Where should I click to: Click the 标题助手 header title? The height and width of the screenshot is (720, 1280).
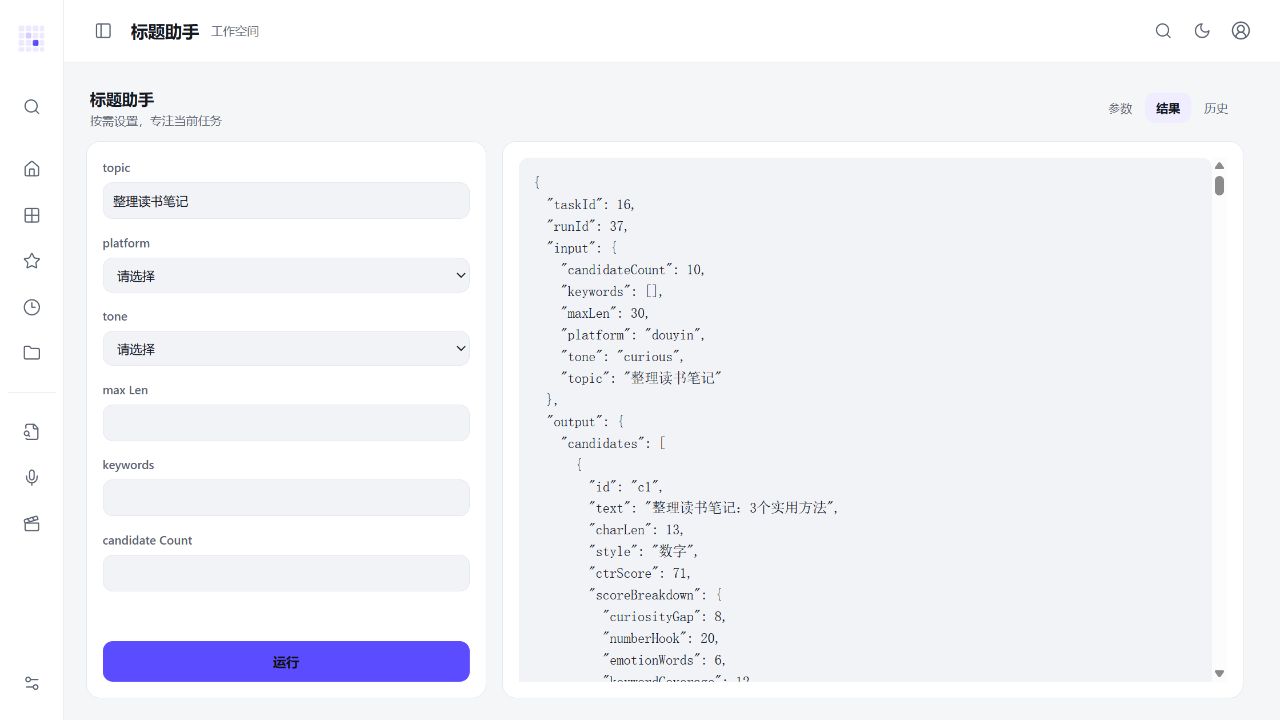click(165, 32)
